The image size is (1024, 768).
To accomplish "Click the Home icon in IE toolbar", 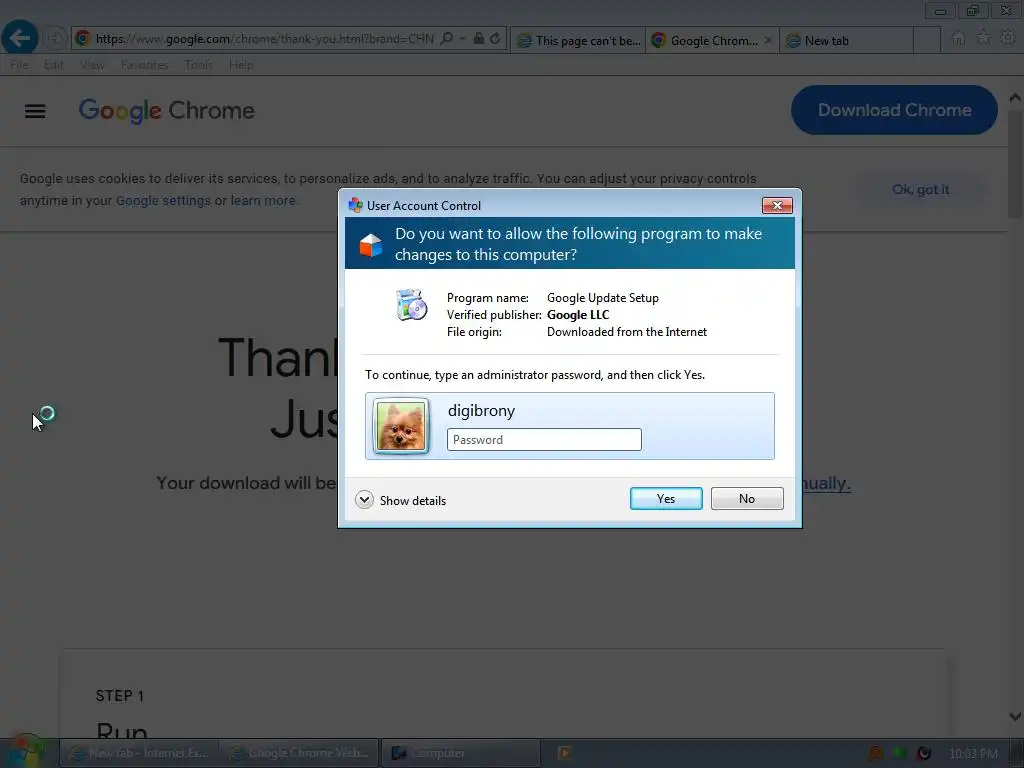I will (x=958, y=39).
